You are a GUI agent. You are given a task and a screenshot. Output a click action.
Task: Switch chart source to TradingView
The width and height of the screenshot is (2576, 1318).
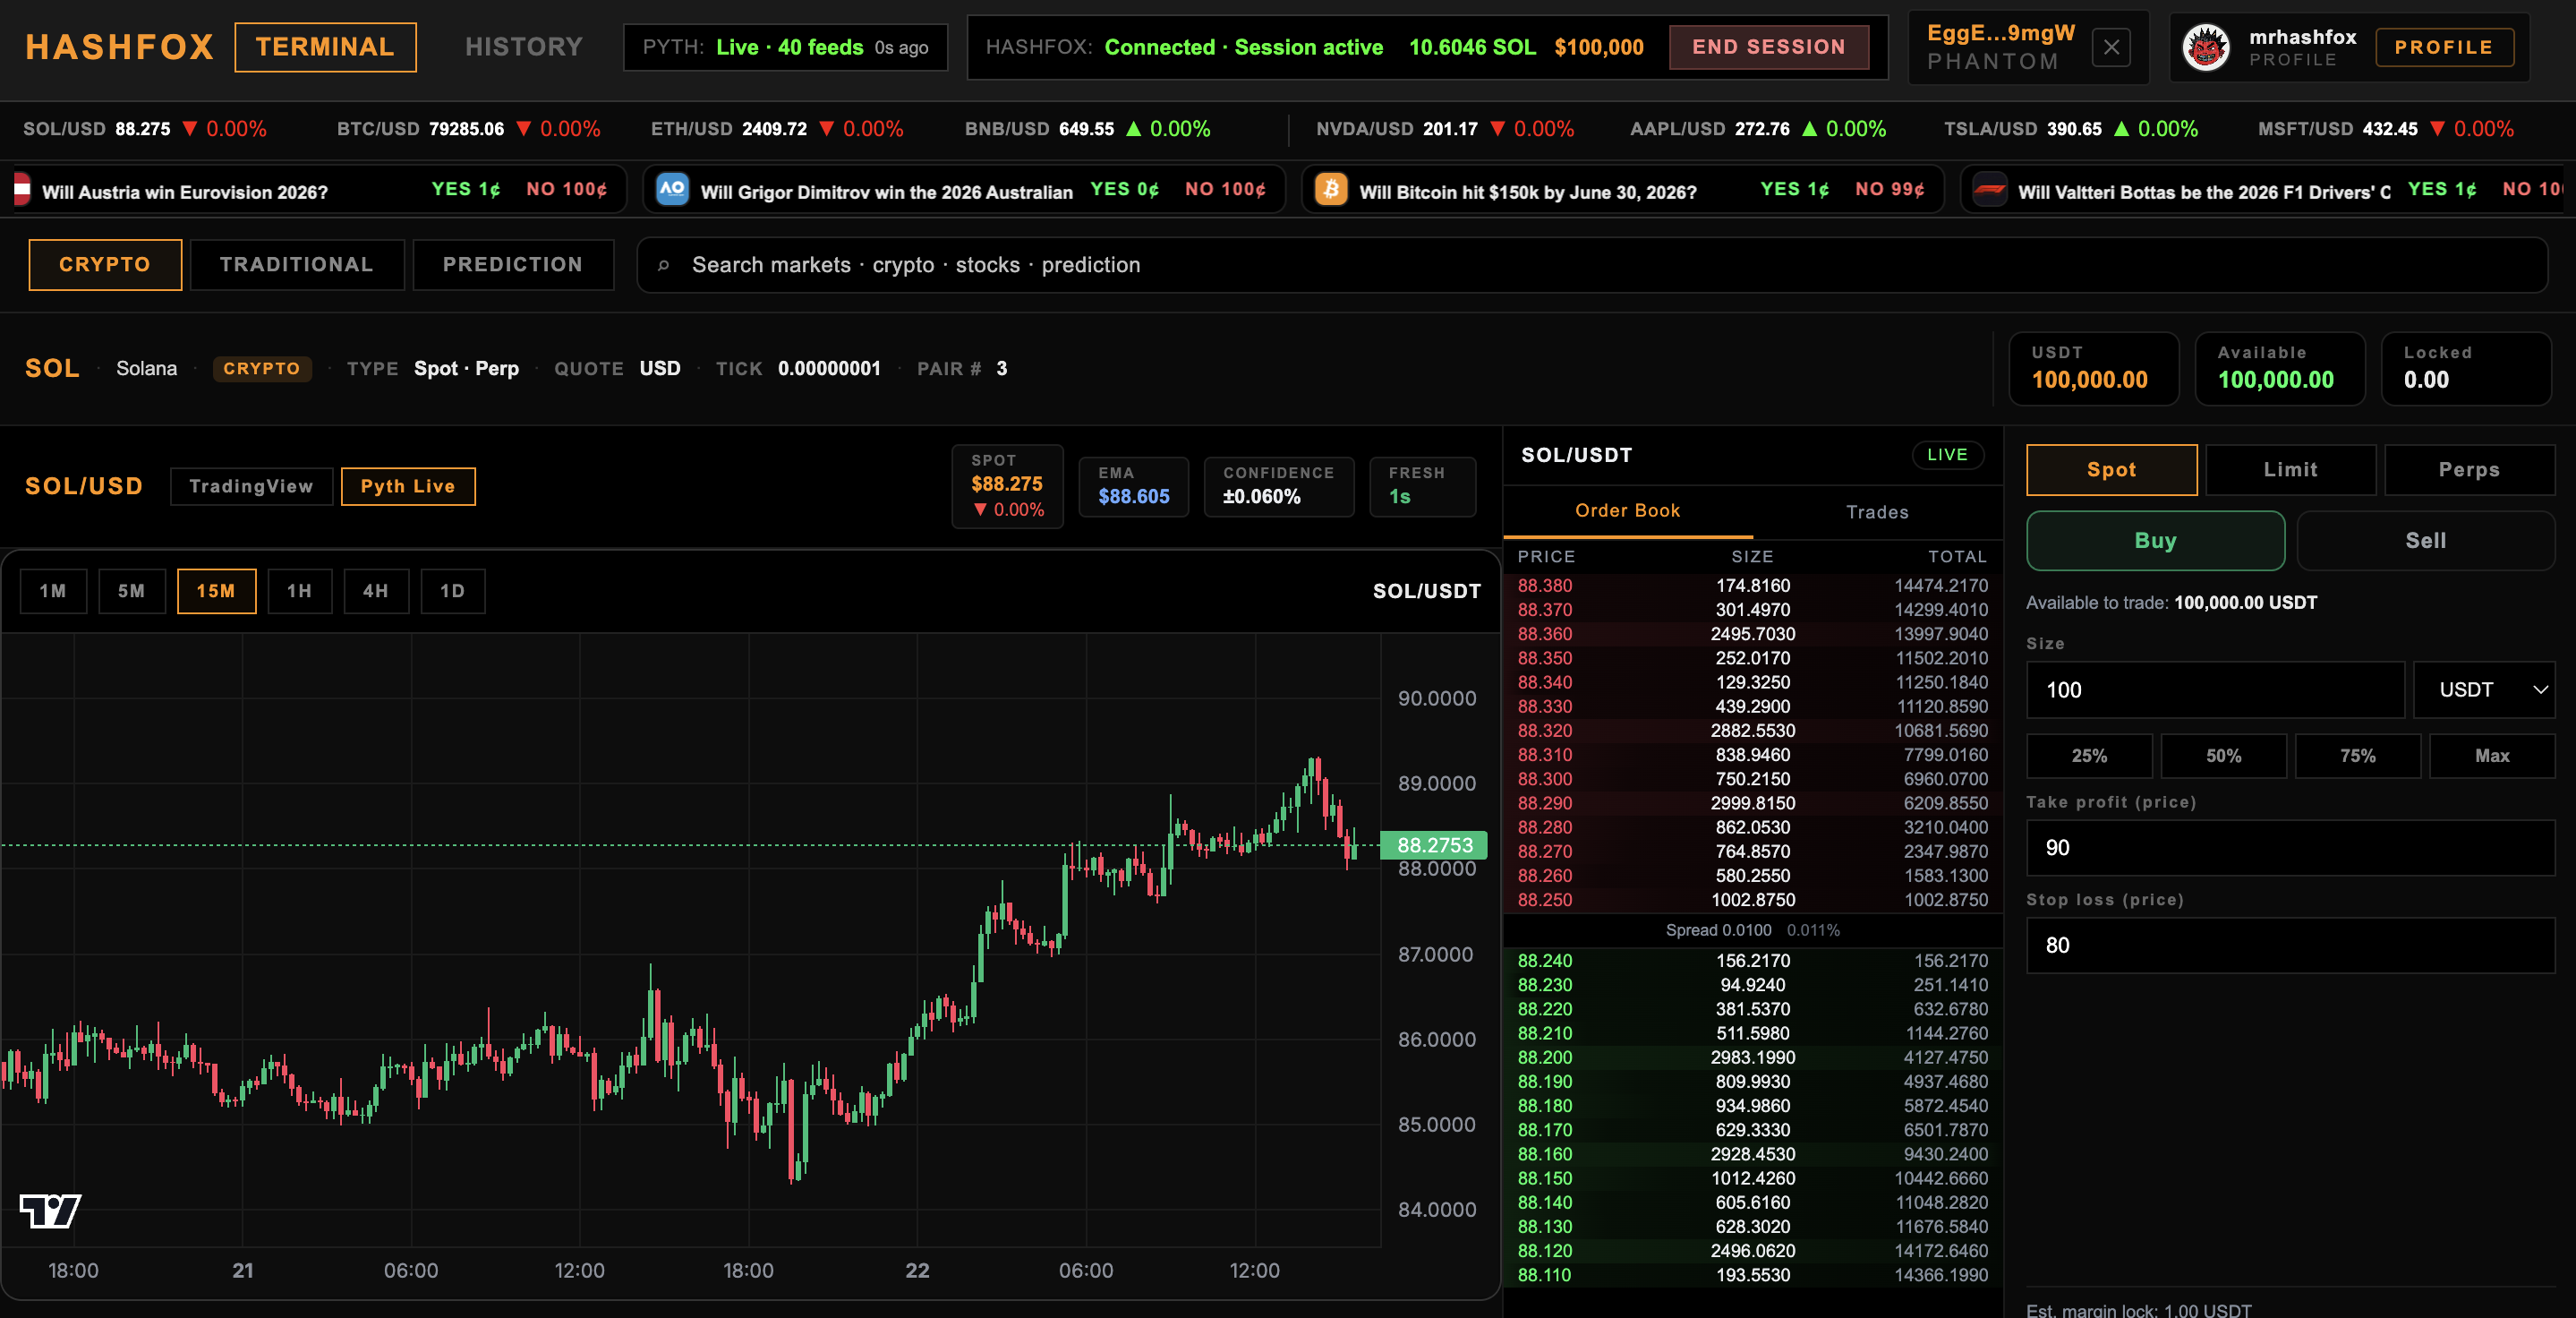point(251,486)
